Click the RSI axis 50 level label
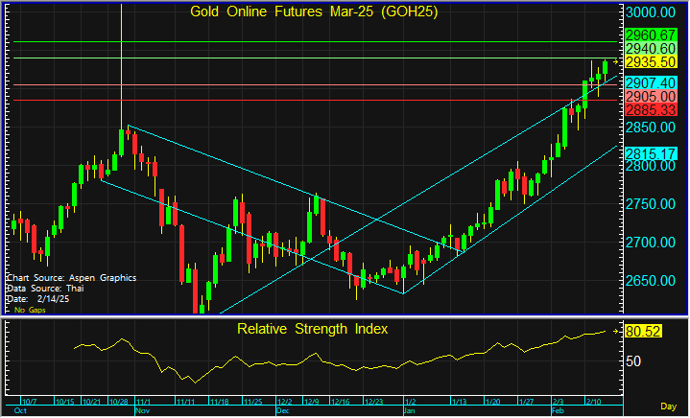 (x=635, y=360)
